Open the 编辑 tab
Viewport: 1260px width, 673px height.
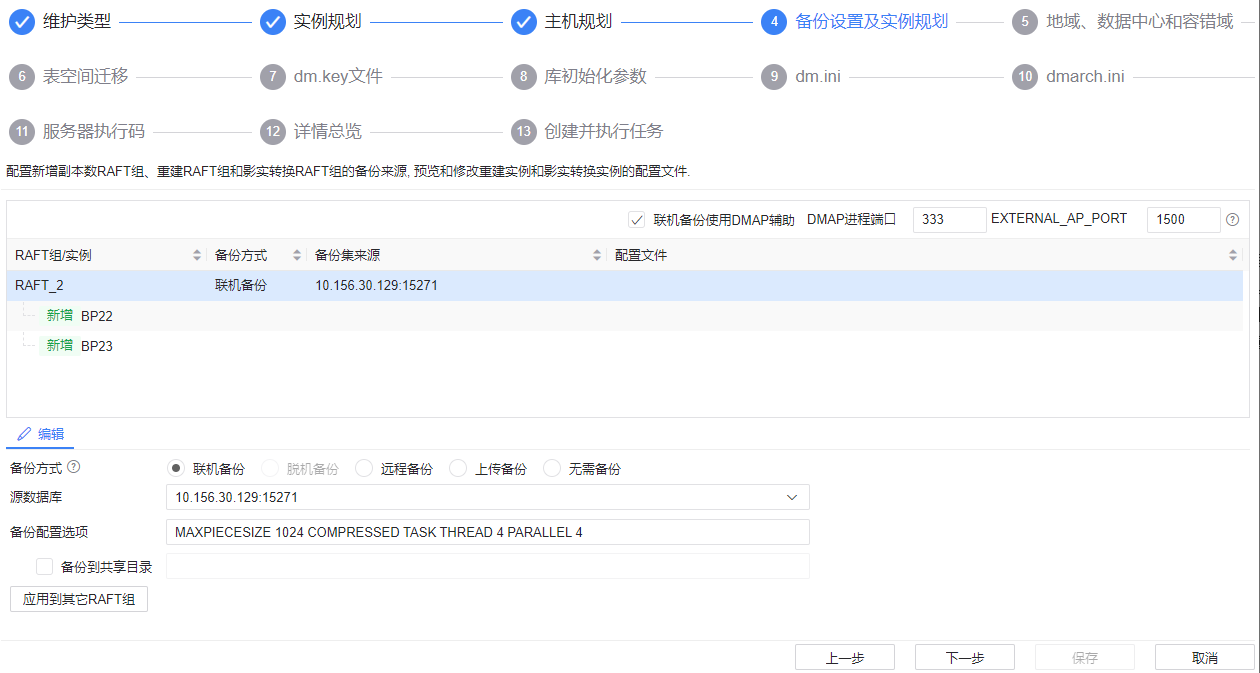pyautogui.click(x=41, y=434)
